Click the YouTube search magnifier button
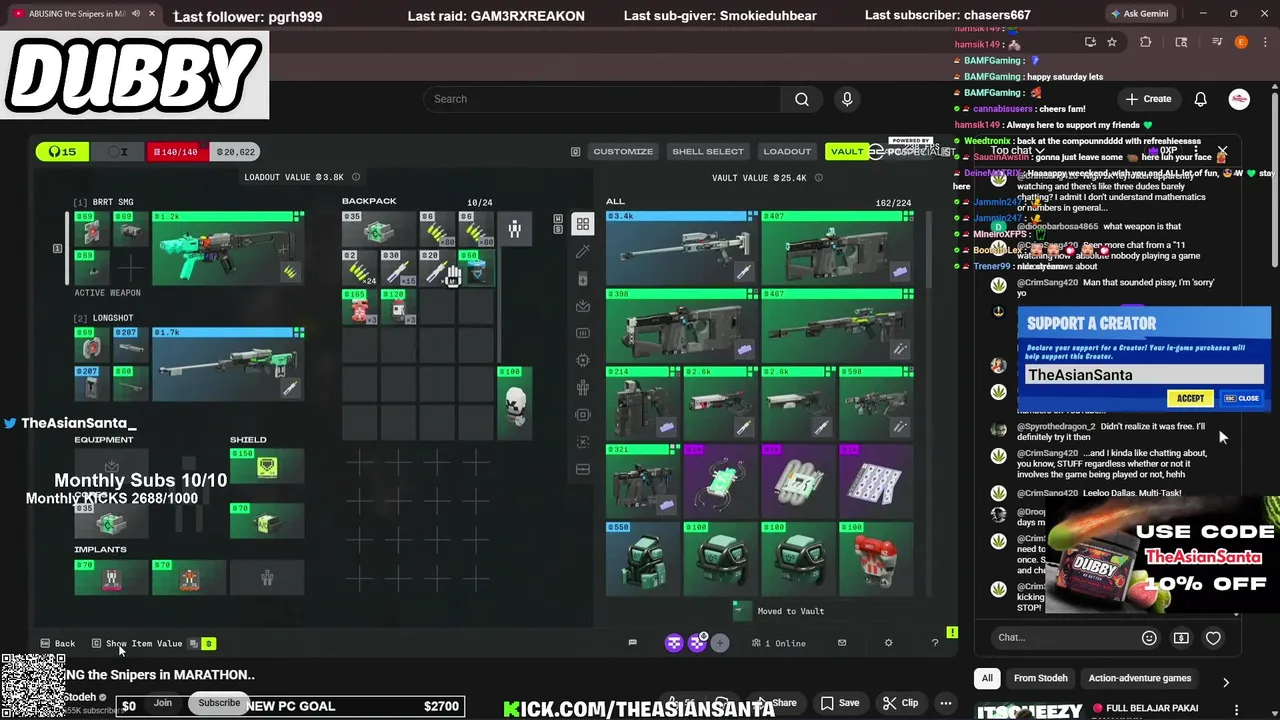 click(801, 99)
